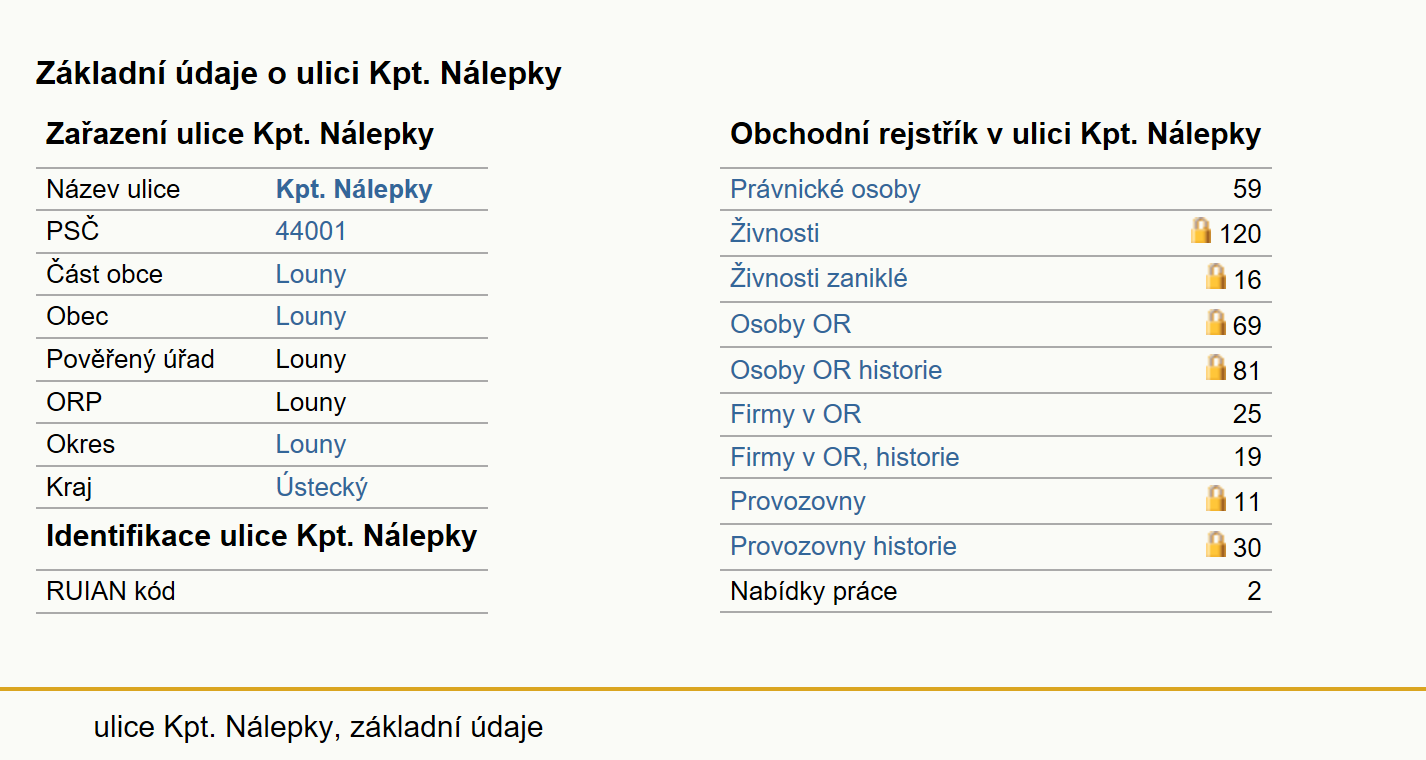Click Louny link in Část obce row

[x=311, y=274]
